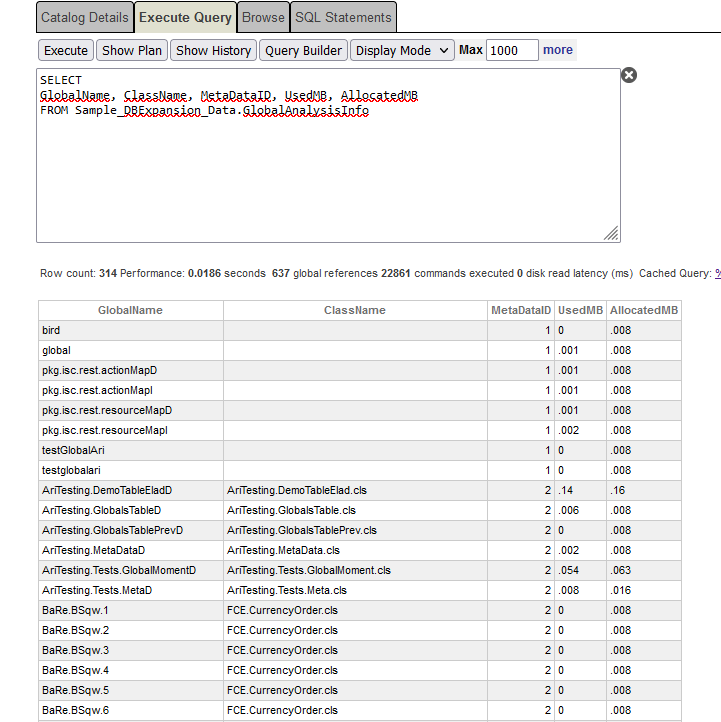The height and width of the screenshot is (722, 721).
Task: Click the 22861 commands executed text
Action: (x=447, y=274)
